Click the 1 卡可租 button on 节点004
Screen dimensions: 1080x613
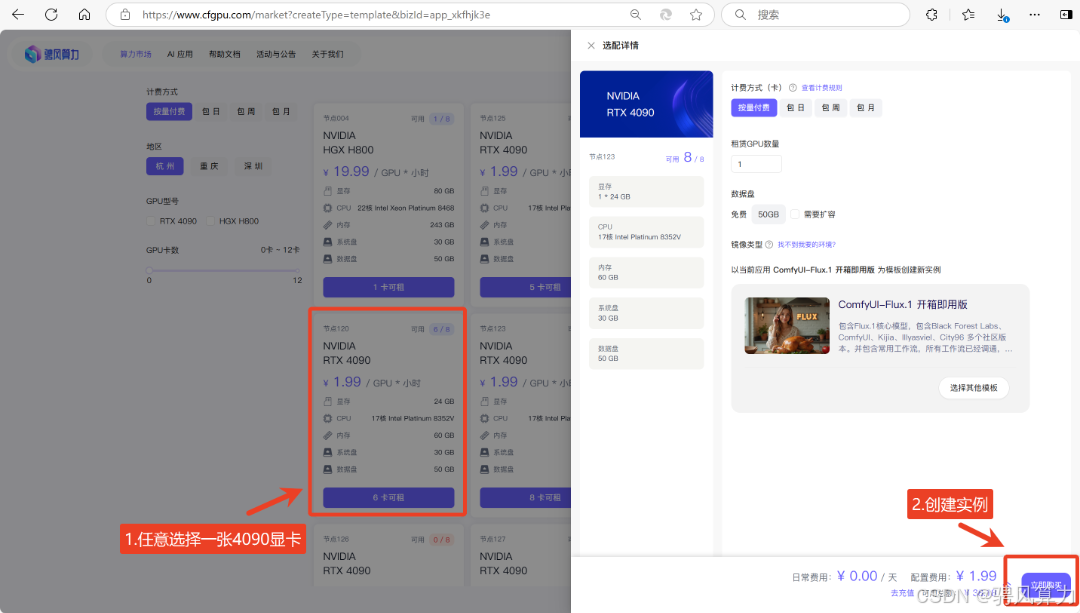click(388, 287)
